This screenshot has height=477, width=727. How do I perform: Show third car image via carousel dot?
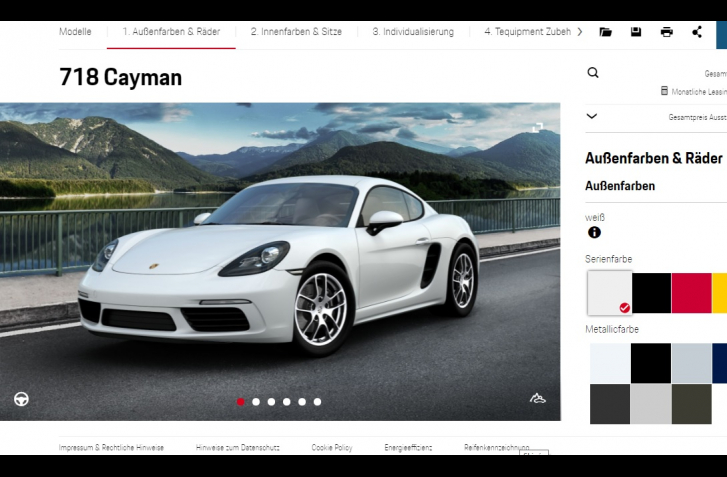click(x=271, y=402)
